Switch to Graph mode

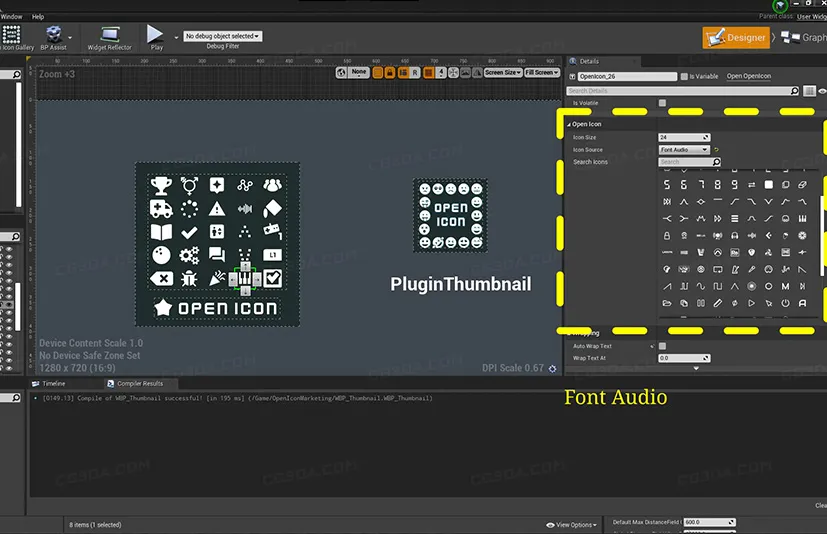(x=804, y=37)
